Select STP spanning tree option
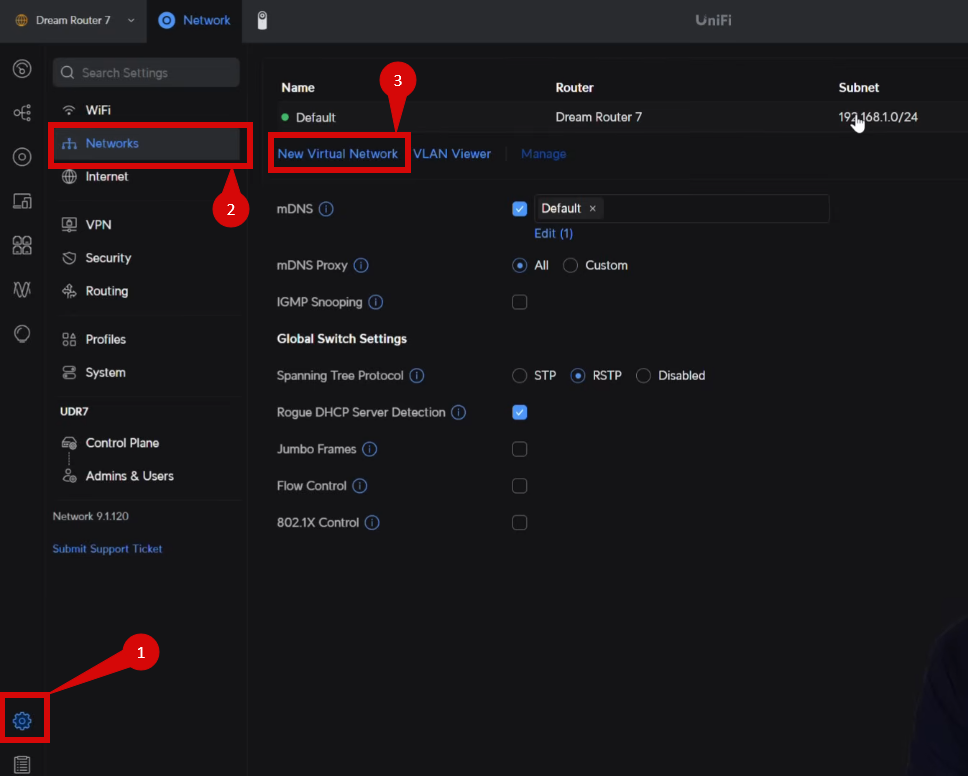The width and height of the screenshot is (968, 776). point(520,375)
